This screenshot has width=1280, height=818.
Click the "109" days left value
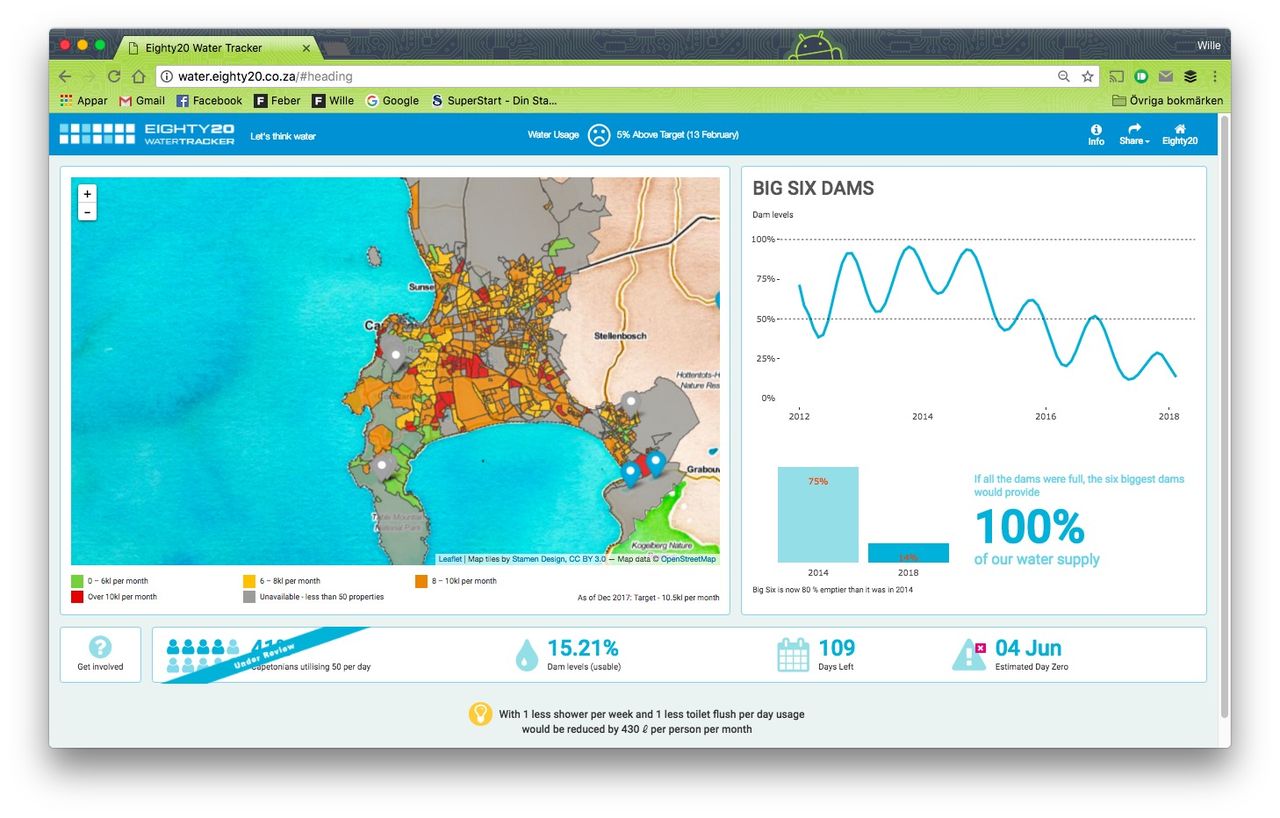[837, 648]
